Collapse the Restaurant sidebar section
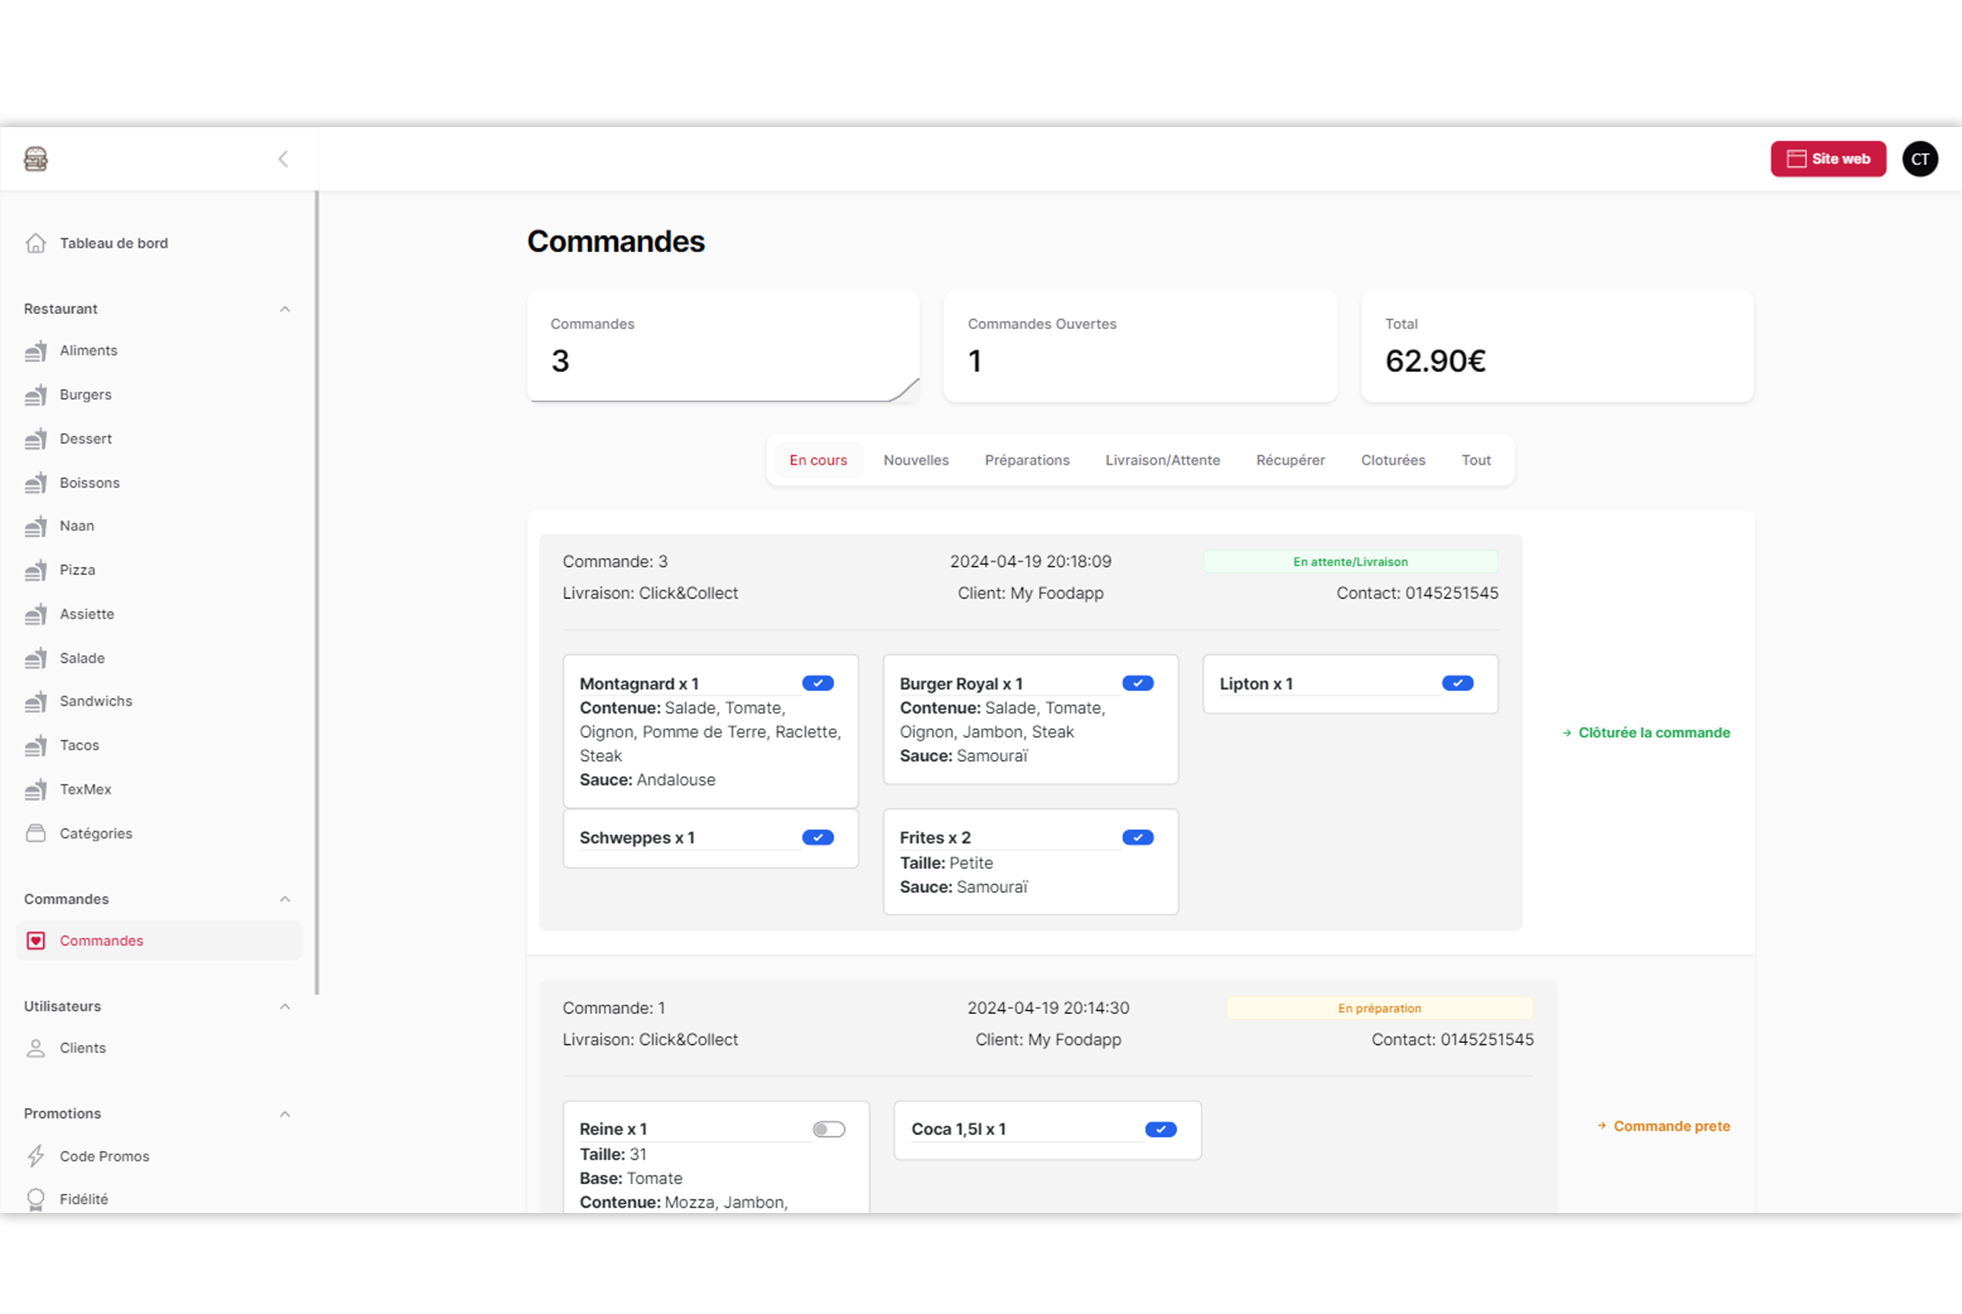1962x1314 pixels. [x=285, y=309]
